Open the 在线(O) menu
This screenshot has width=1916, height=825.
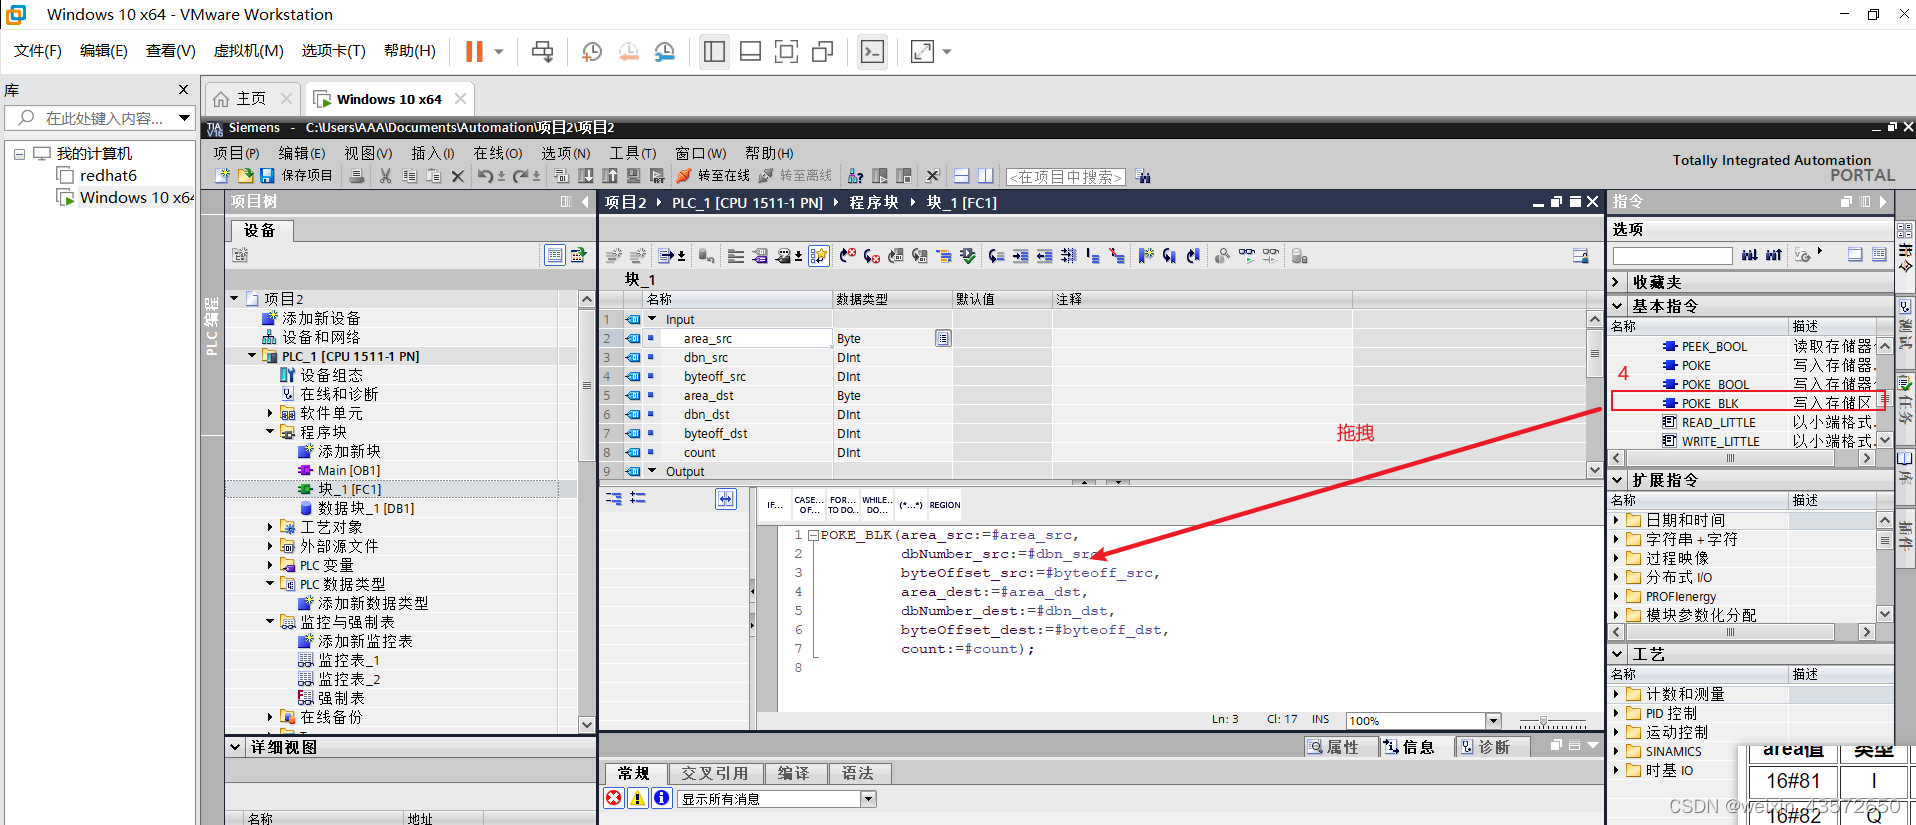[x=497, y=152]
